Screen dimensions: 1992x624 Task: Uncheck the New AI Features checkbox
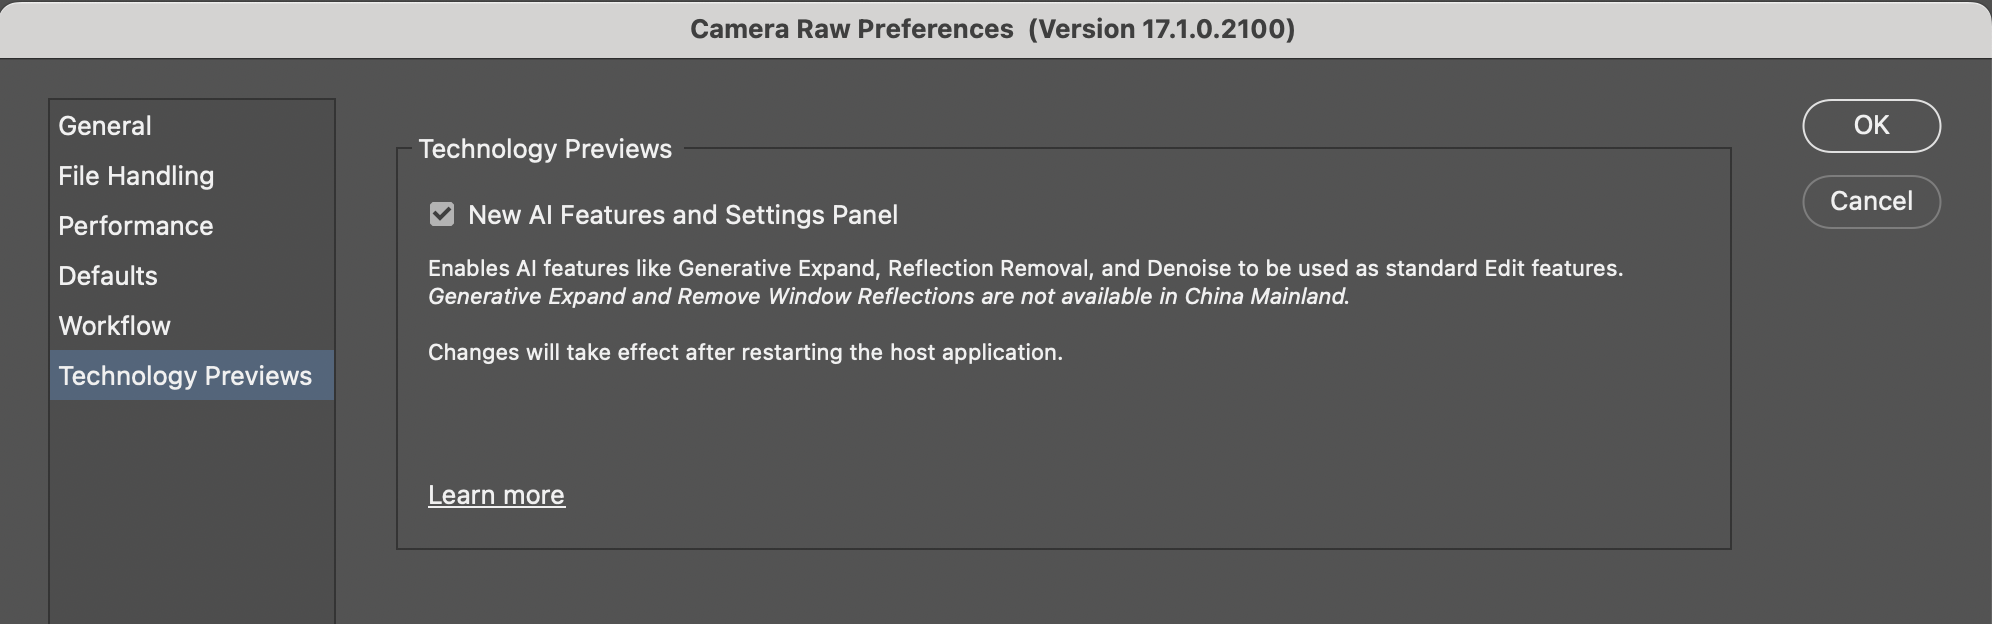pyautogui.click(x=442, y=215)
